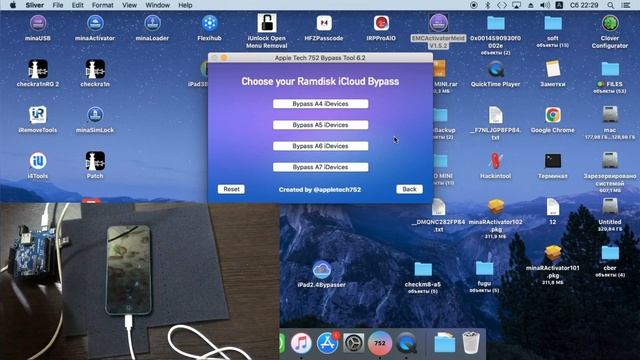Click the clock showing Сб 22:29
Screen dimensions: 640x360
click(584, 5)
